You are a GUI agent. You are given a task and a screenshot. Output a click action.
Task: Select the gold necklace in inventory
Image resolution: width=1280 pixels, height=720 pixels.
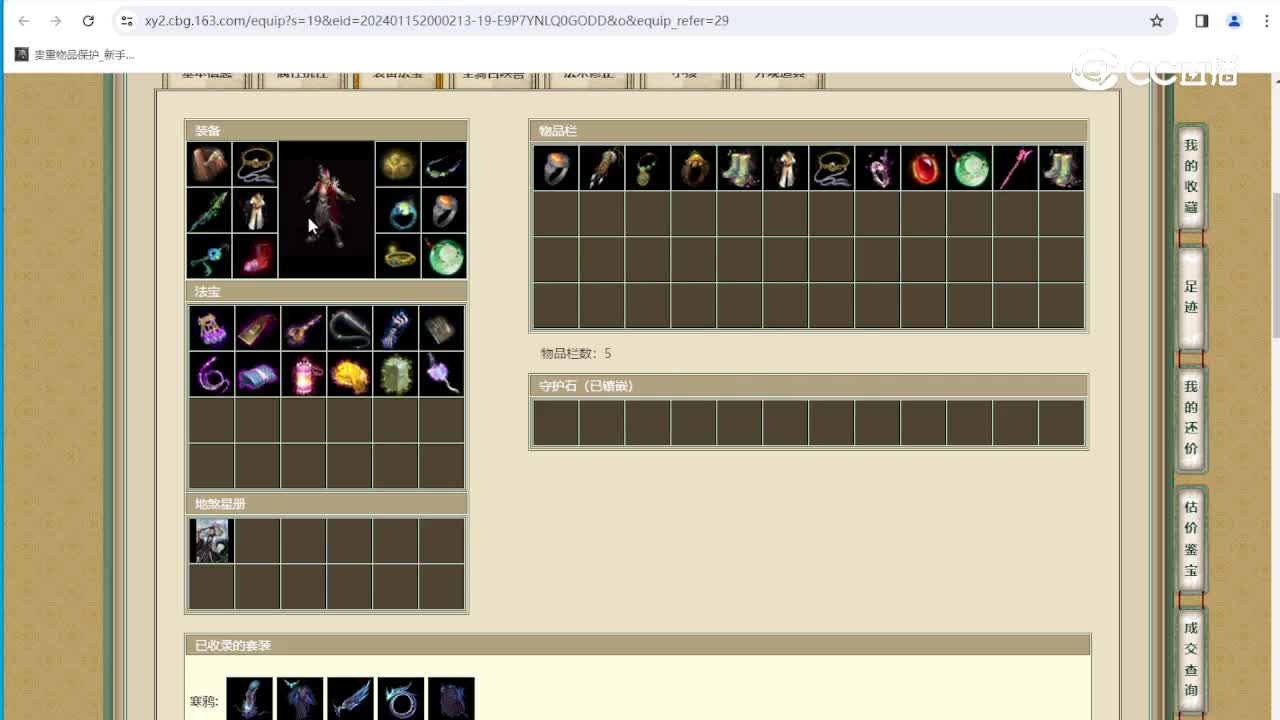[x=831, y=168]
